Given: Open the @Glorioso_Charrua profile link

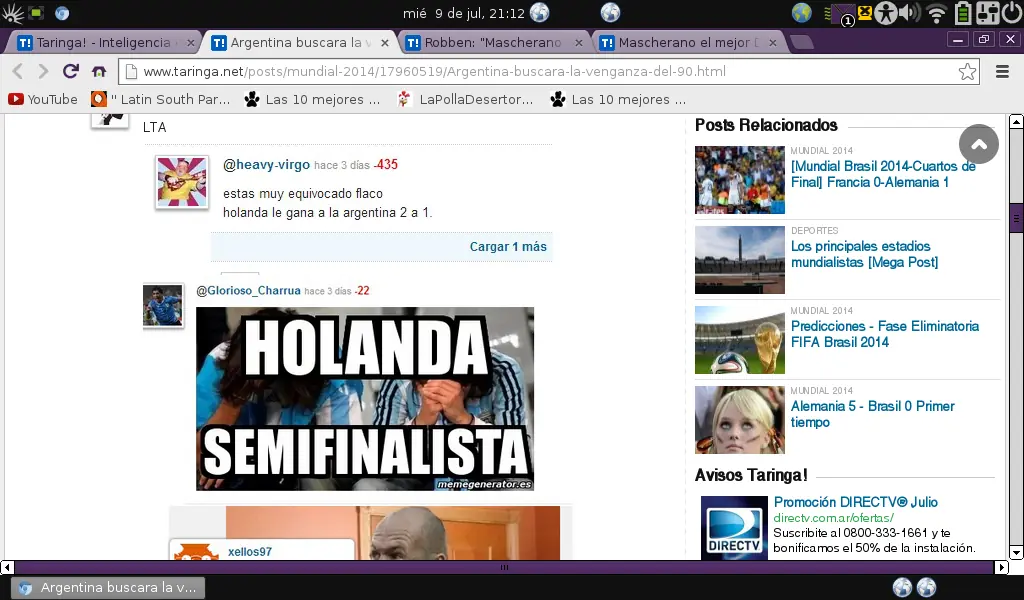Looking at the screenshot, I should [x=248, y=291].
